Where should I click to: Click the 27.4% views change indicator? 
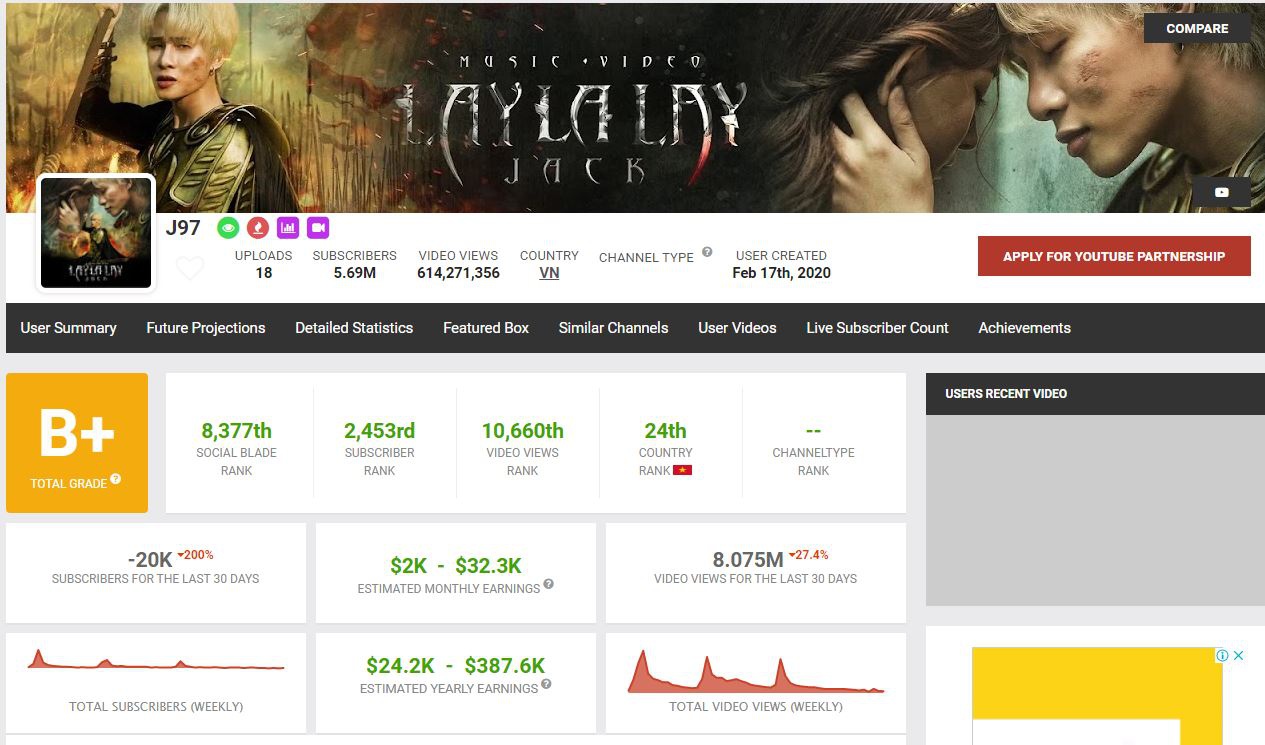coord(809,555)
